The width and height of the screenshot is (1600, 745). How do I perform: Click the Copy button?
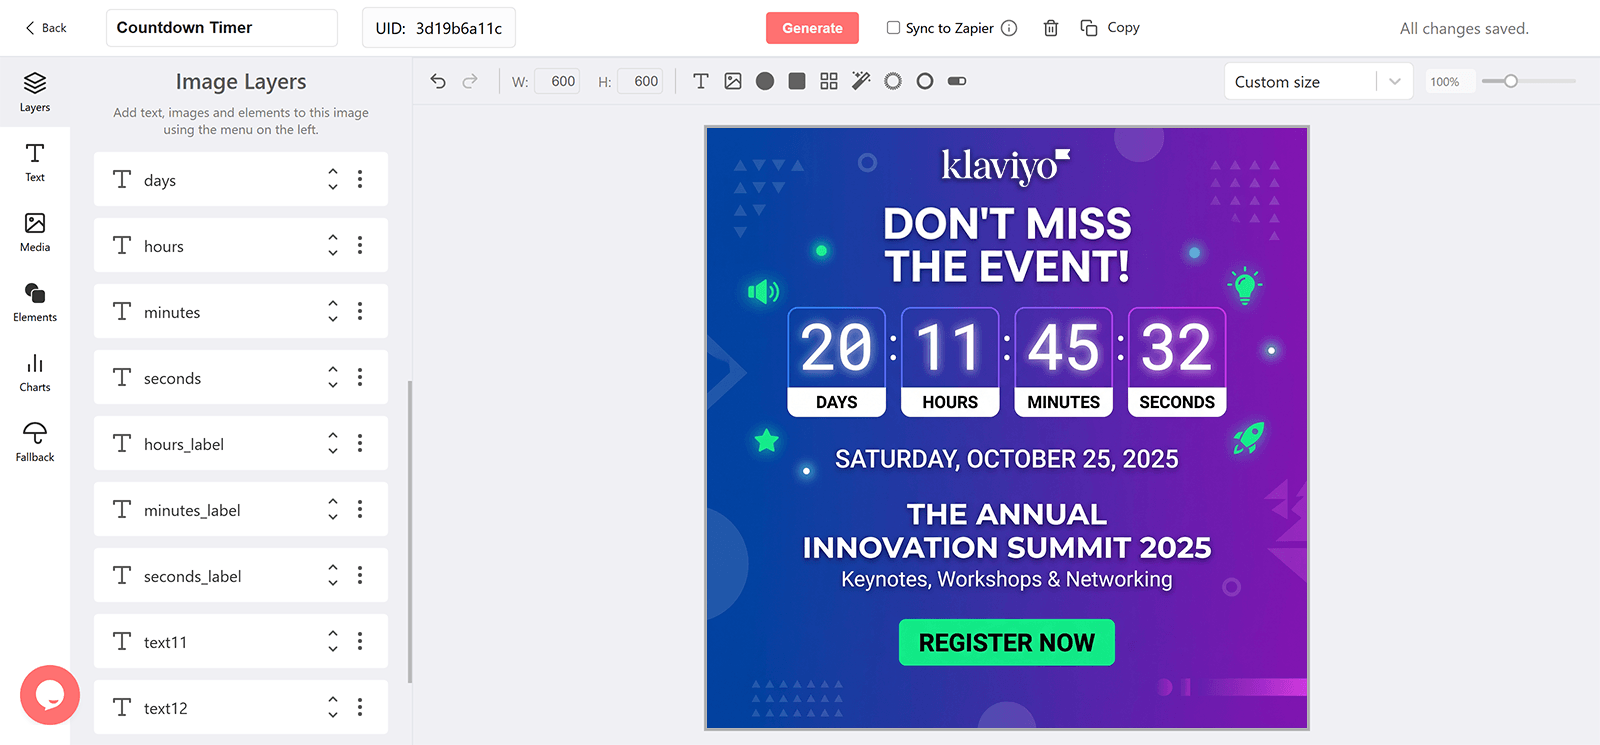click(1110, 28)
